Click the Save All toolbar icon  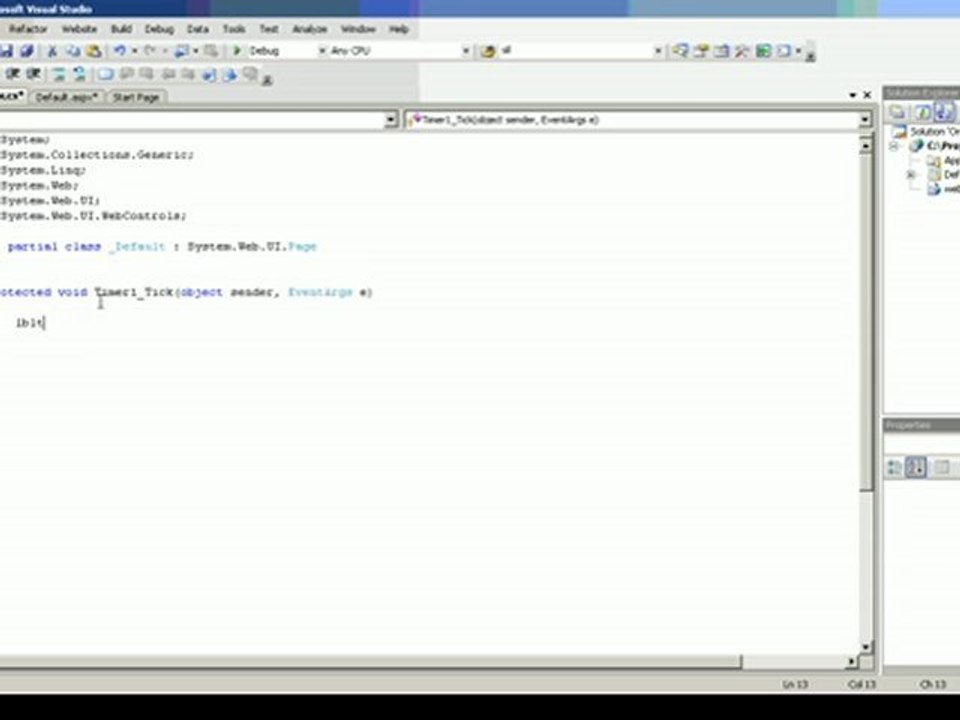click(27, 51)
